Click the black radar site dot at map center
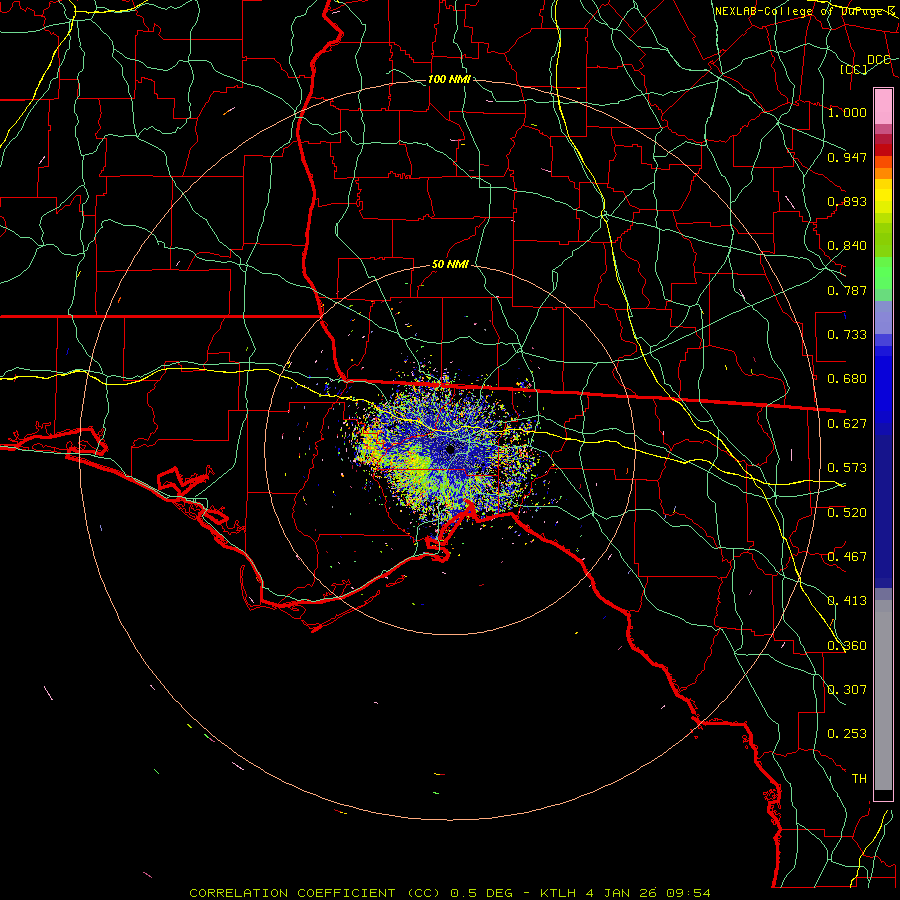 pos(451,449)
